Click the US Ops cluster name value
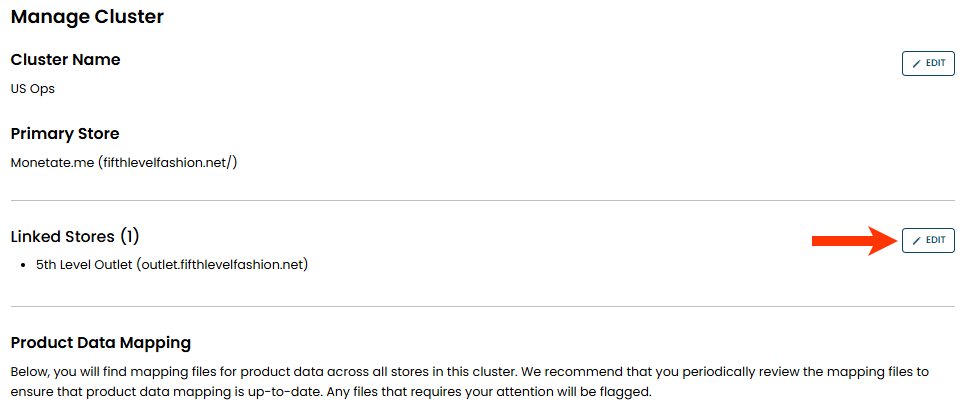The height and width of the screenshot is (403, 969). [x=32, y=88]
